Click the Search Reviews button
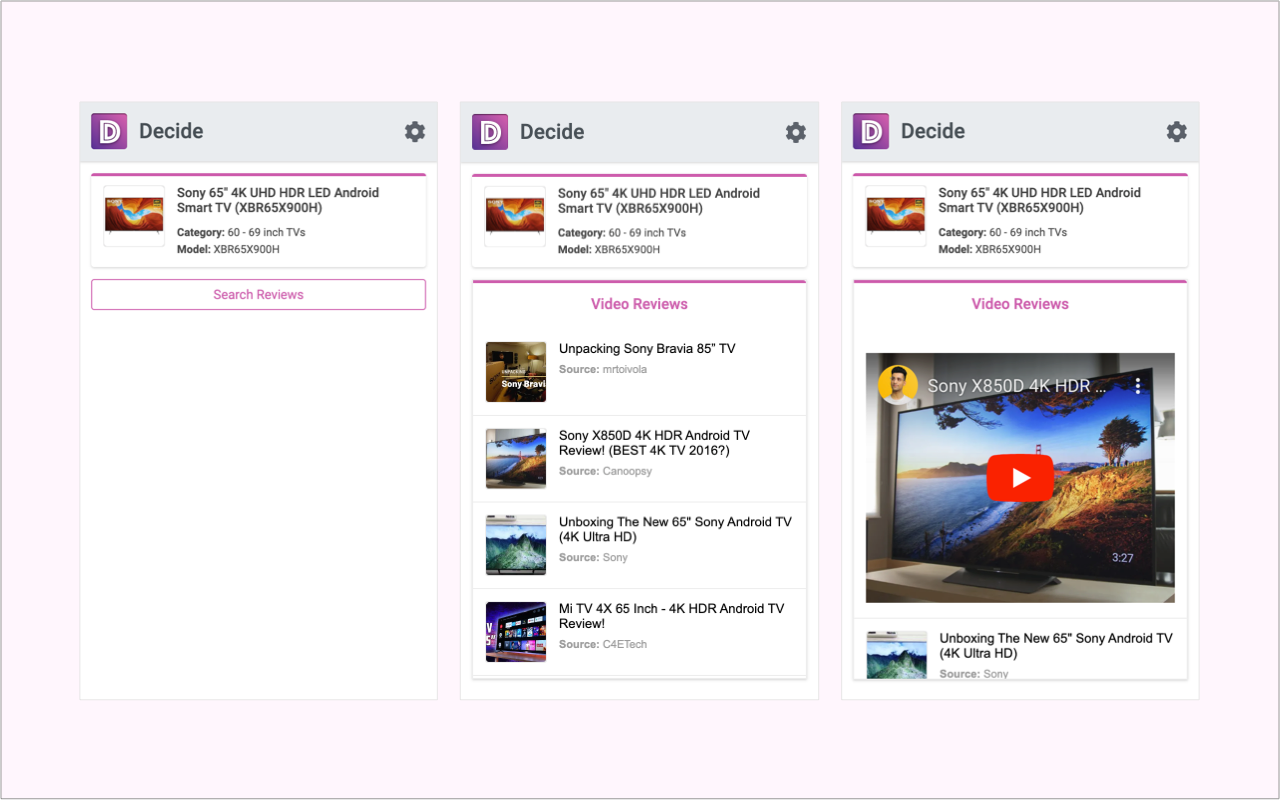The height and width of the screenshot is (800, 1280). [x=258, y=295]
